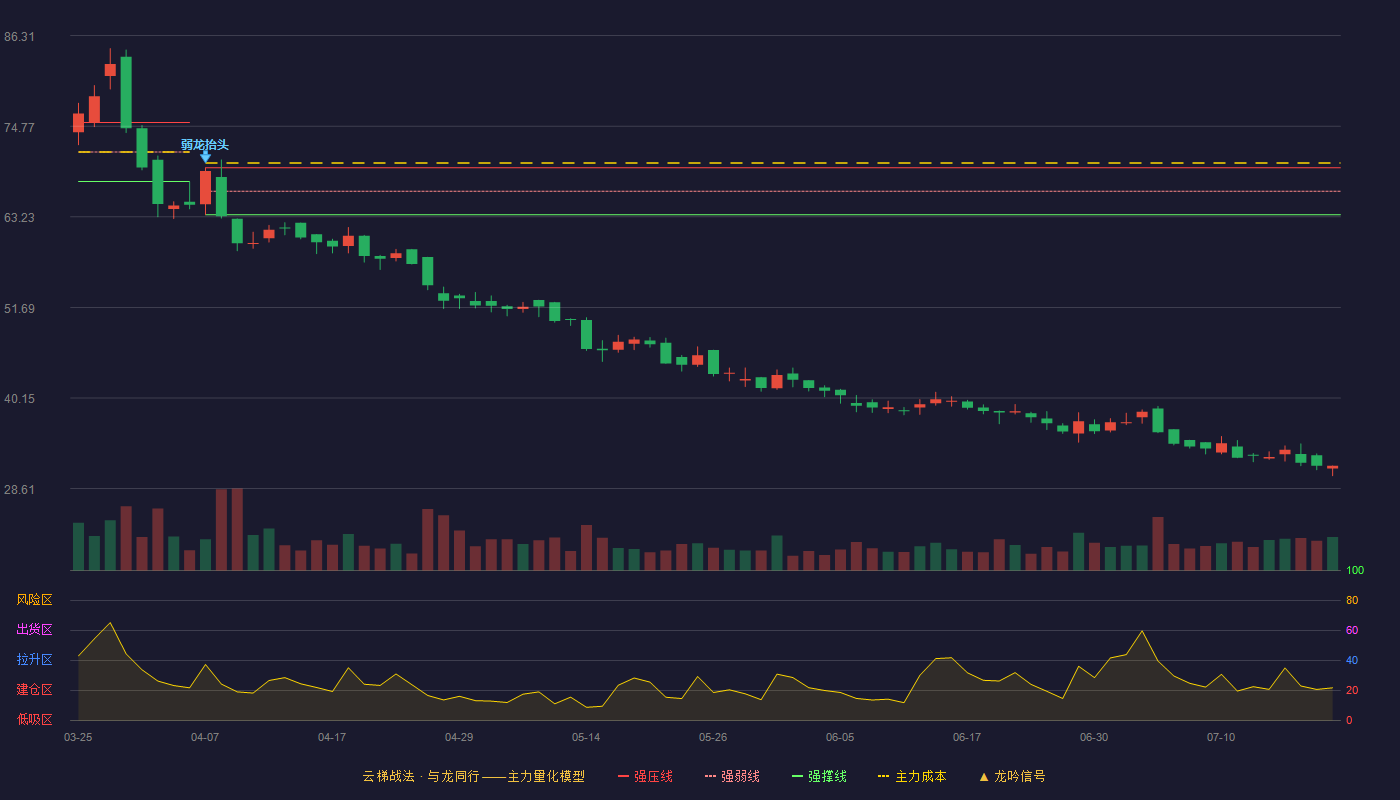Click the 龙吟信号 triangle legend icon

[x=984, y=776]
